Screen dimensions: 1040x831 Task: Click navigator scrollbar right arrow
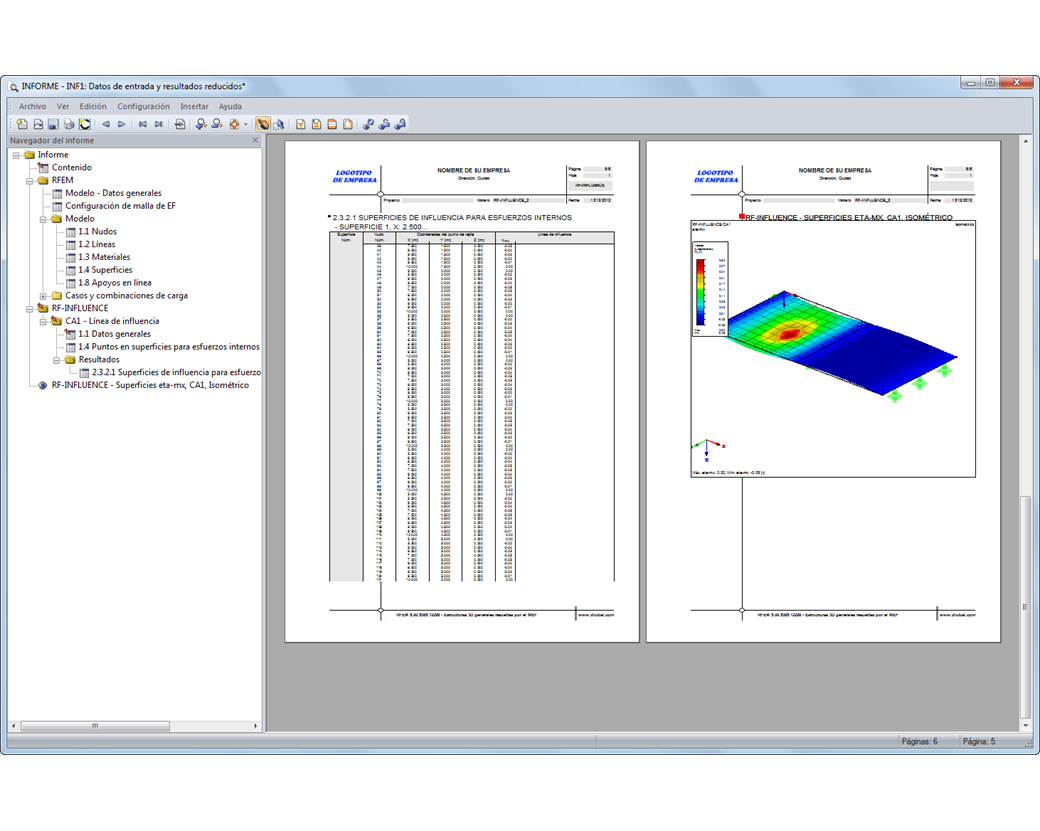[255, 726]
